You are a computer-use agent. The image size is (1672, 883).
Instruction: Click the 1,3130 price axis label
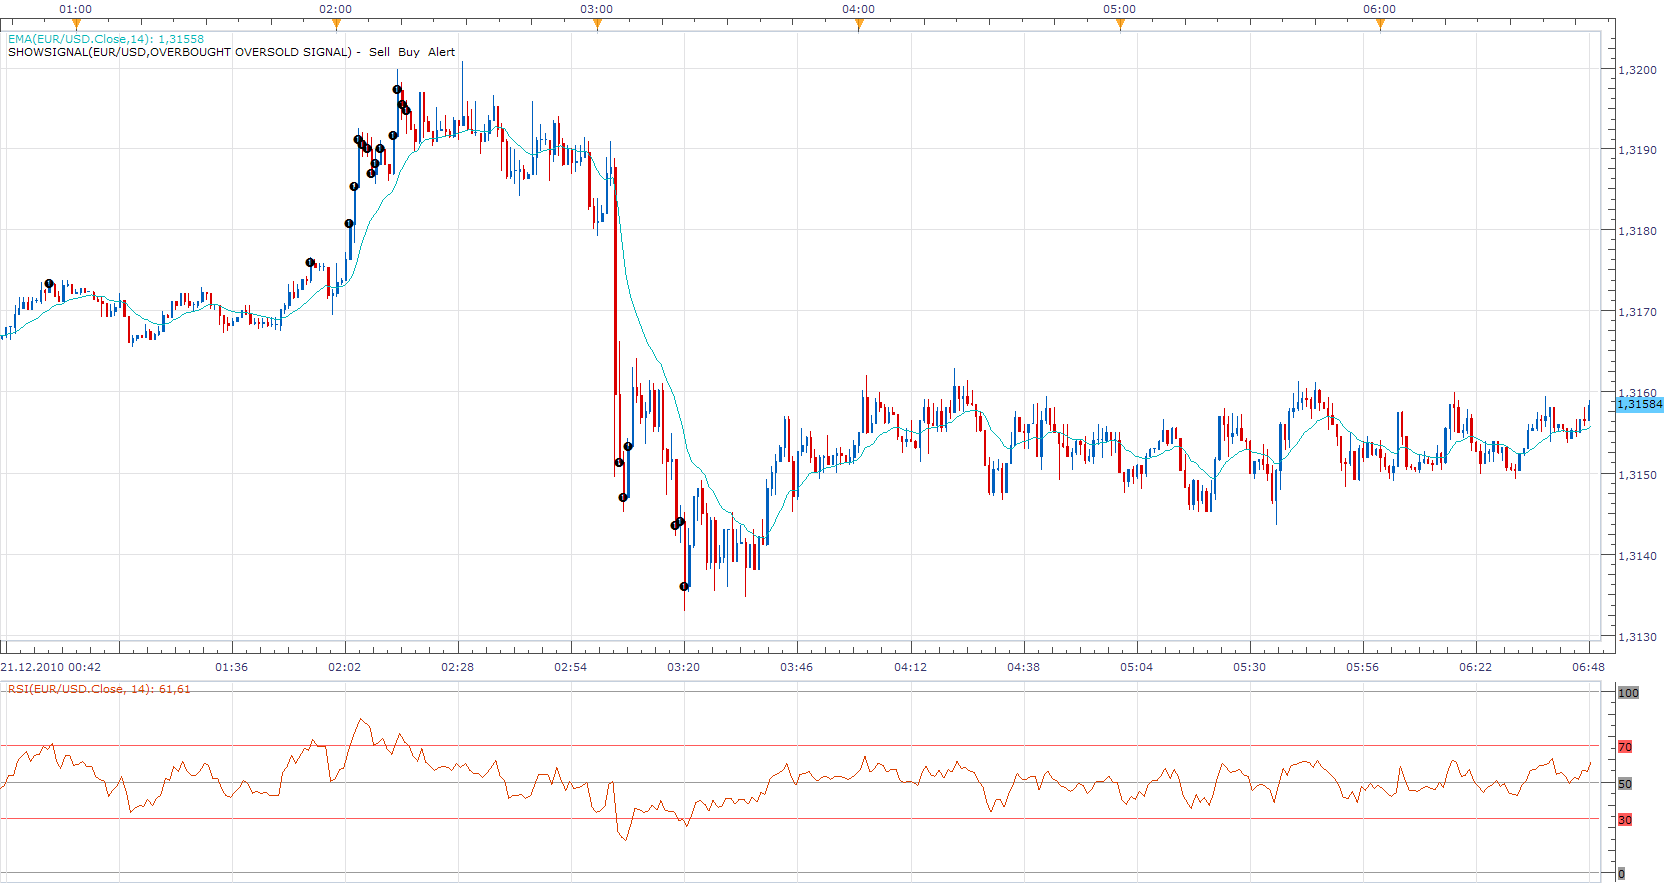(x=1638, y=637)
